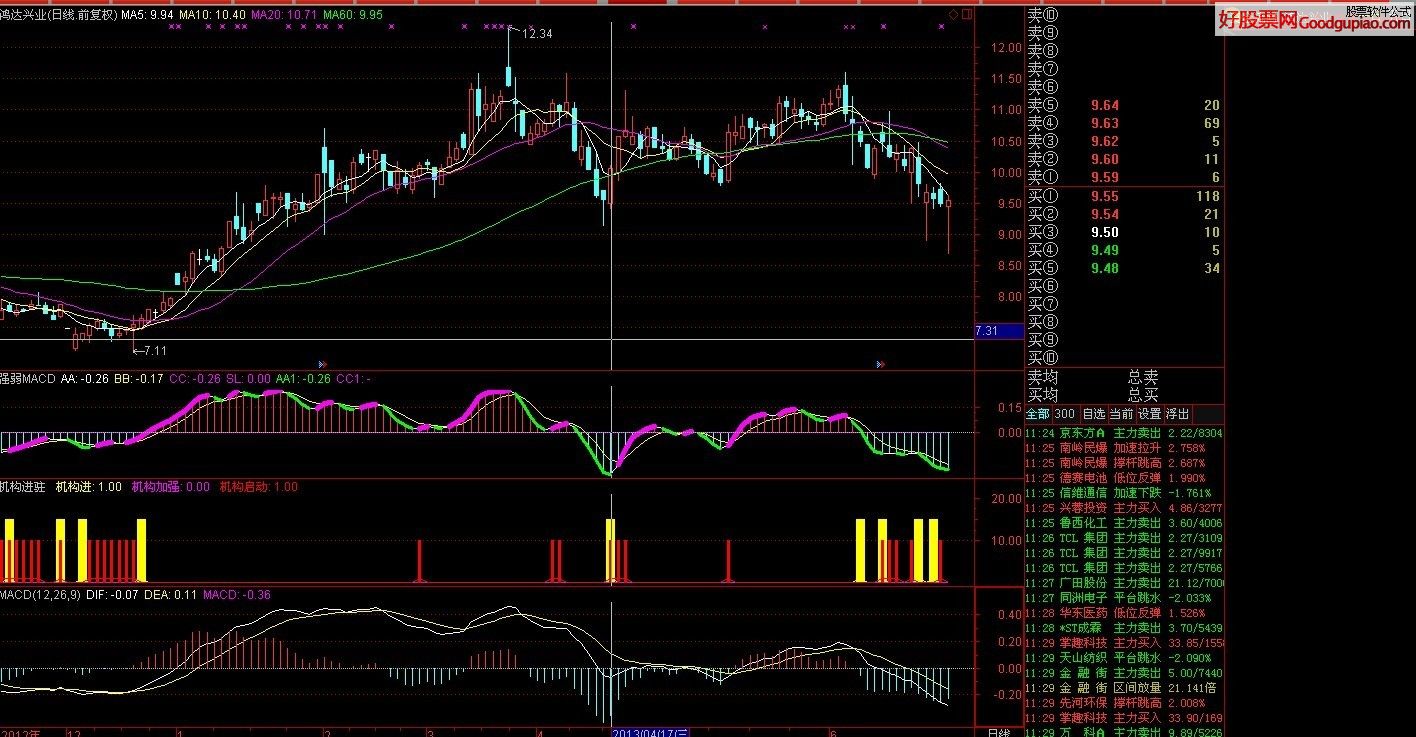The width and height of the screenshot is (1416, 737).
Task: Click the 总买 label
Action: (x=1143, y=395)
